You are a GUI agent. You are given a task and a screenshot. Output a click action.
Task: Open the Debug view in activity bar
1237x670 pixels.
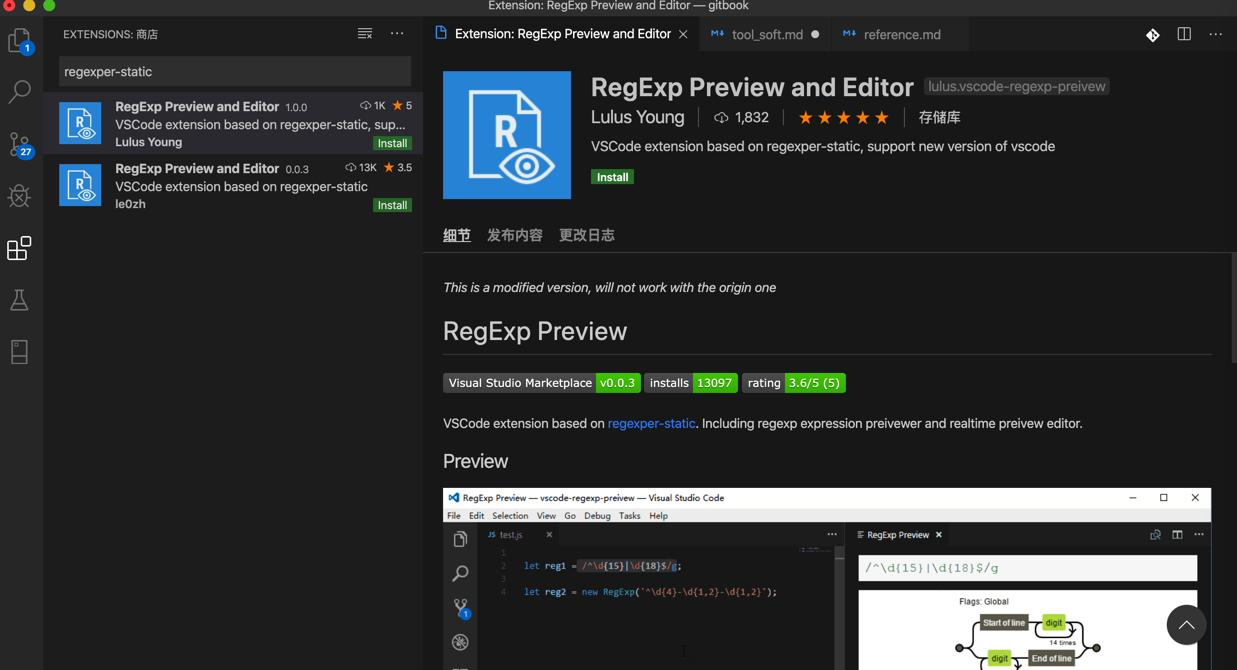pyautogui.click(x=20, y=196)
